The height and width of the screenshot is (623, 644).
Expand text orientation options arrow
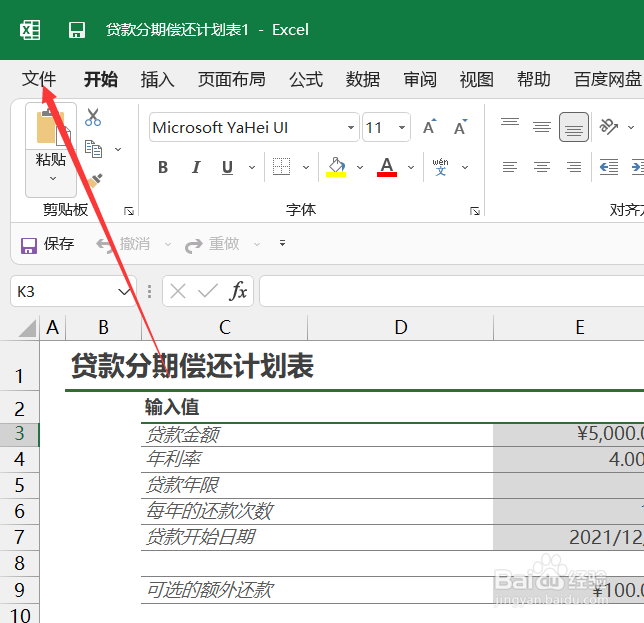point(631,127)
